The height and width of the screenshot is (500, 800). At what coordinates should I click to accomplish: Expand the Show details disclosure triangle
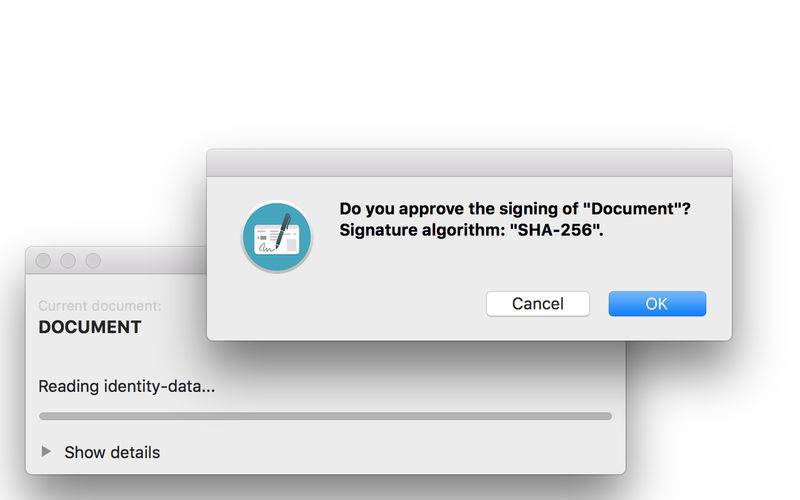[46, 452]
